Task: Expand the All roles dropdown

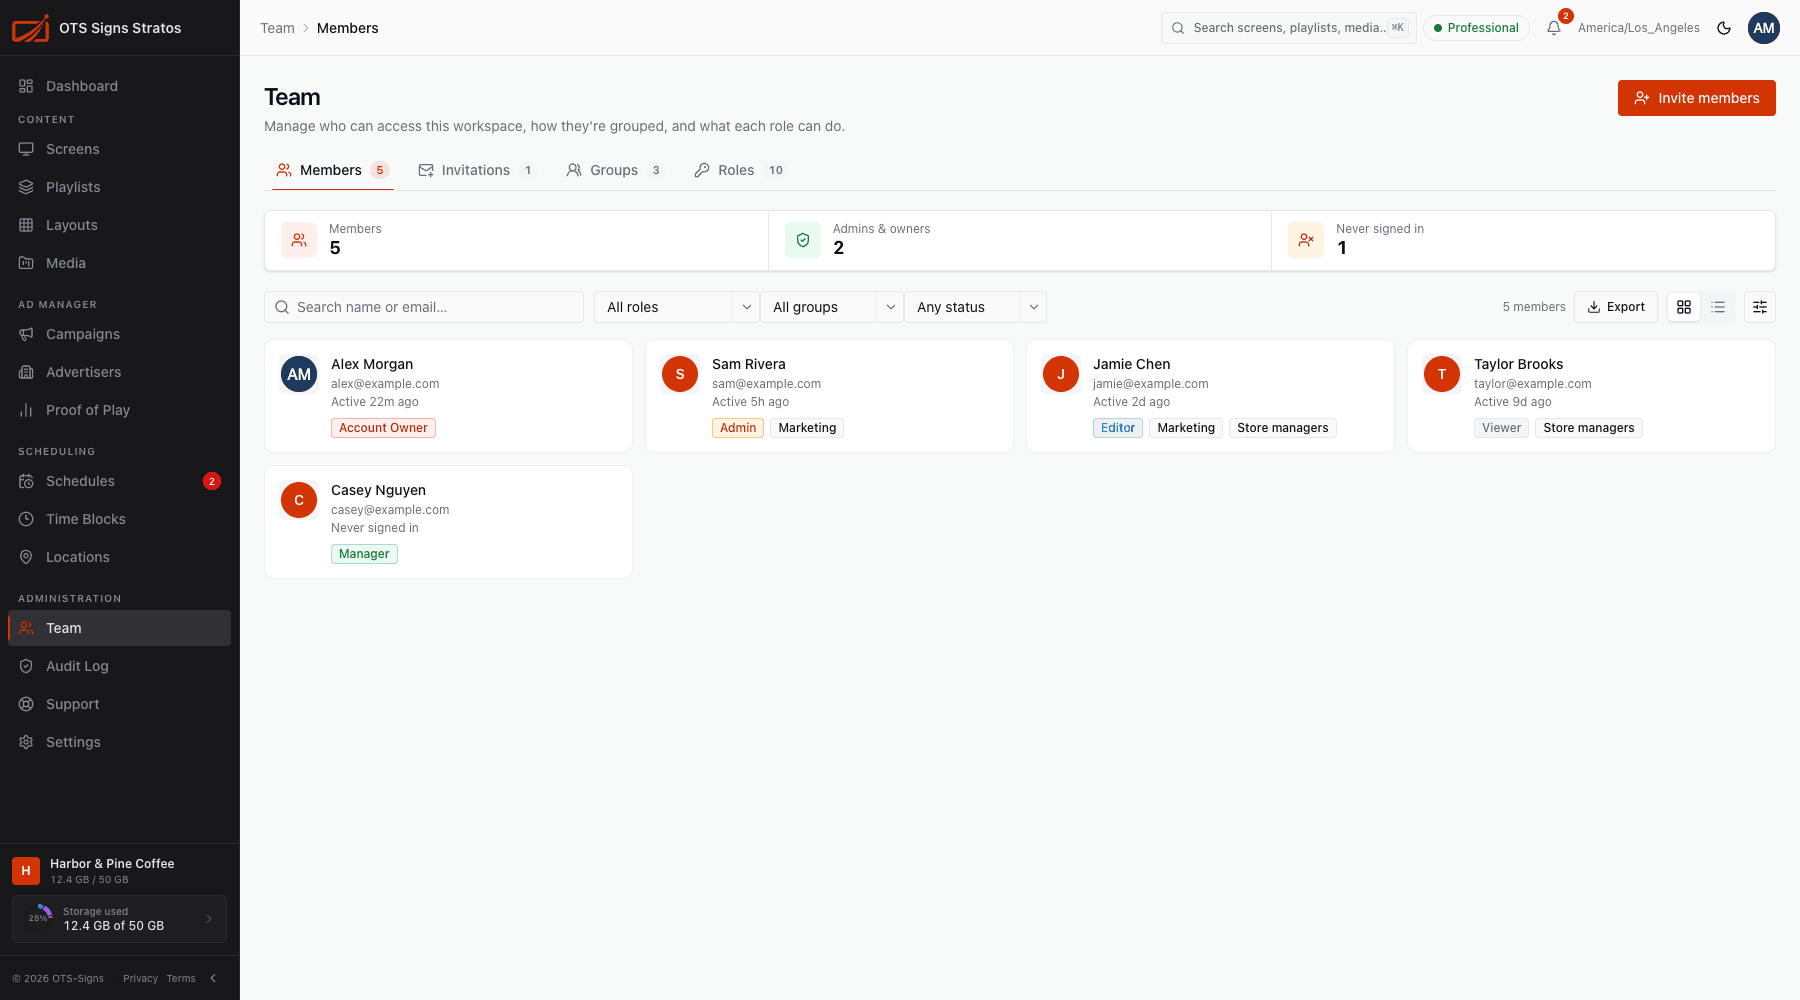Action: point(677,307)
